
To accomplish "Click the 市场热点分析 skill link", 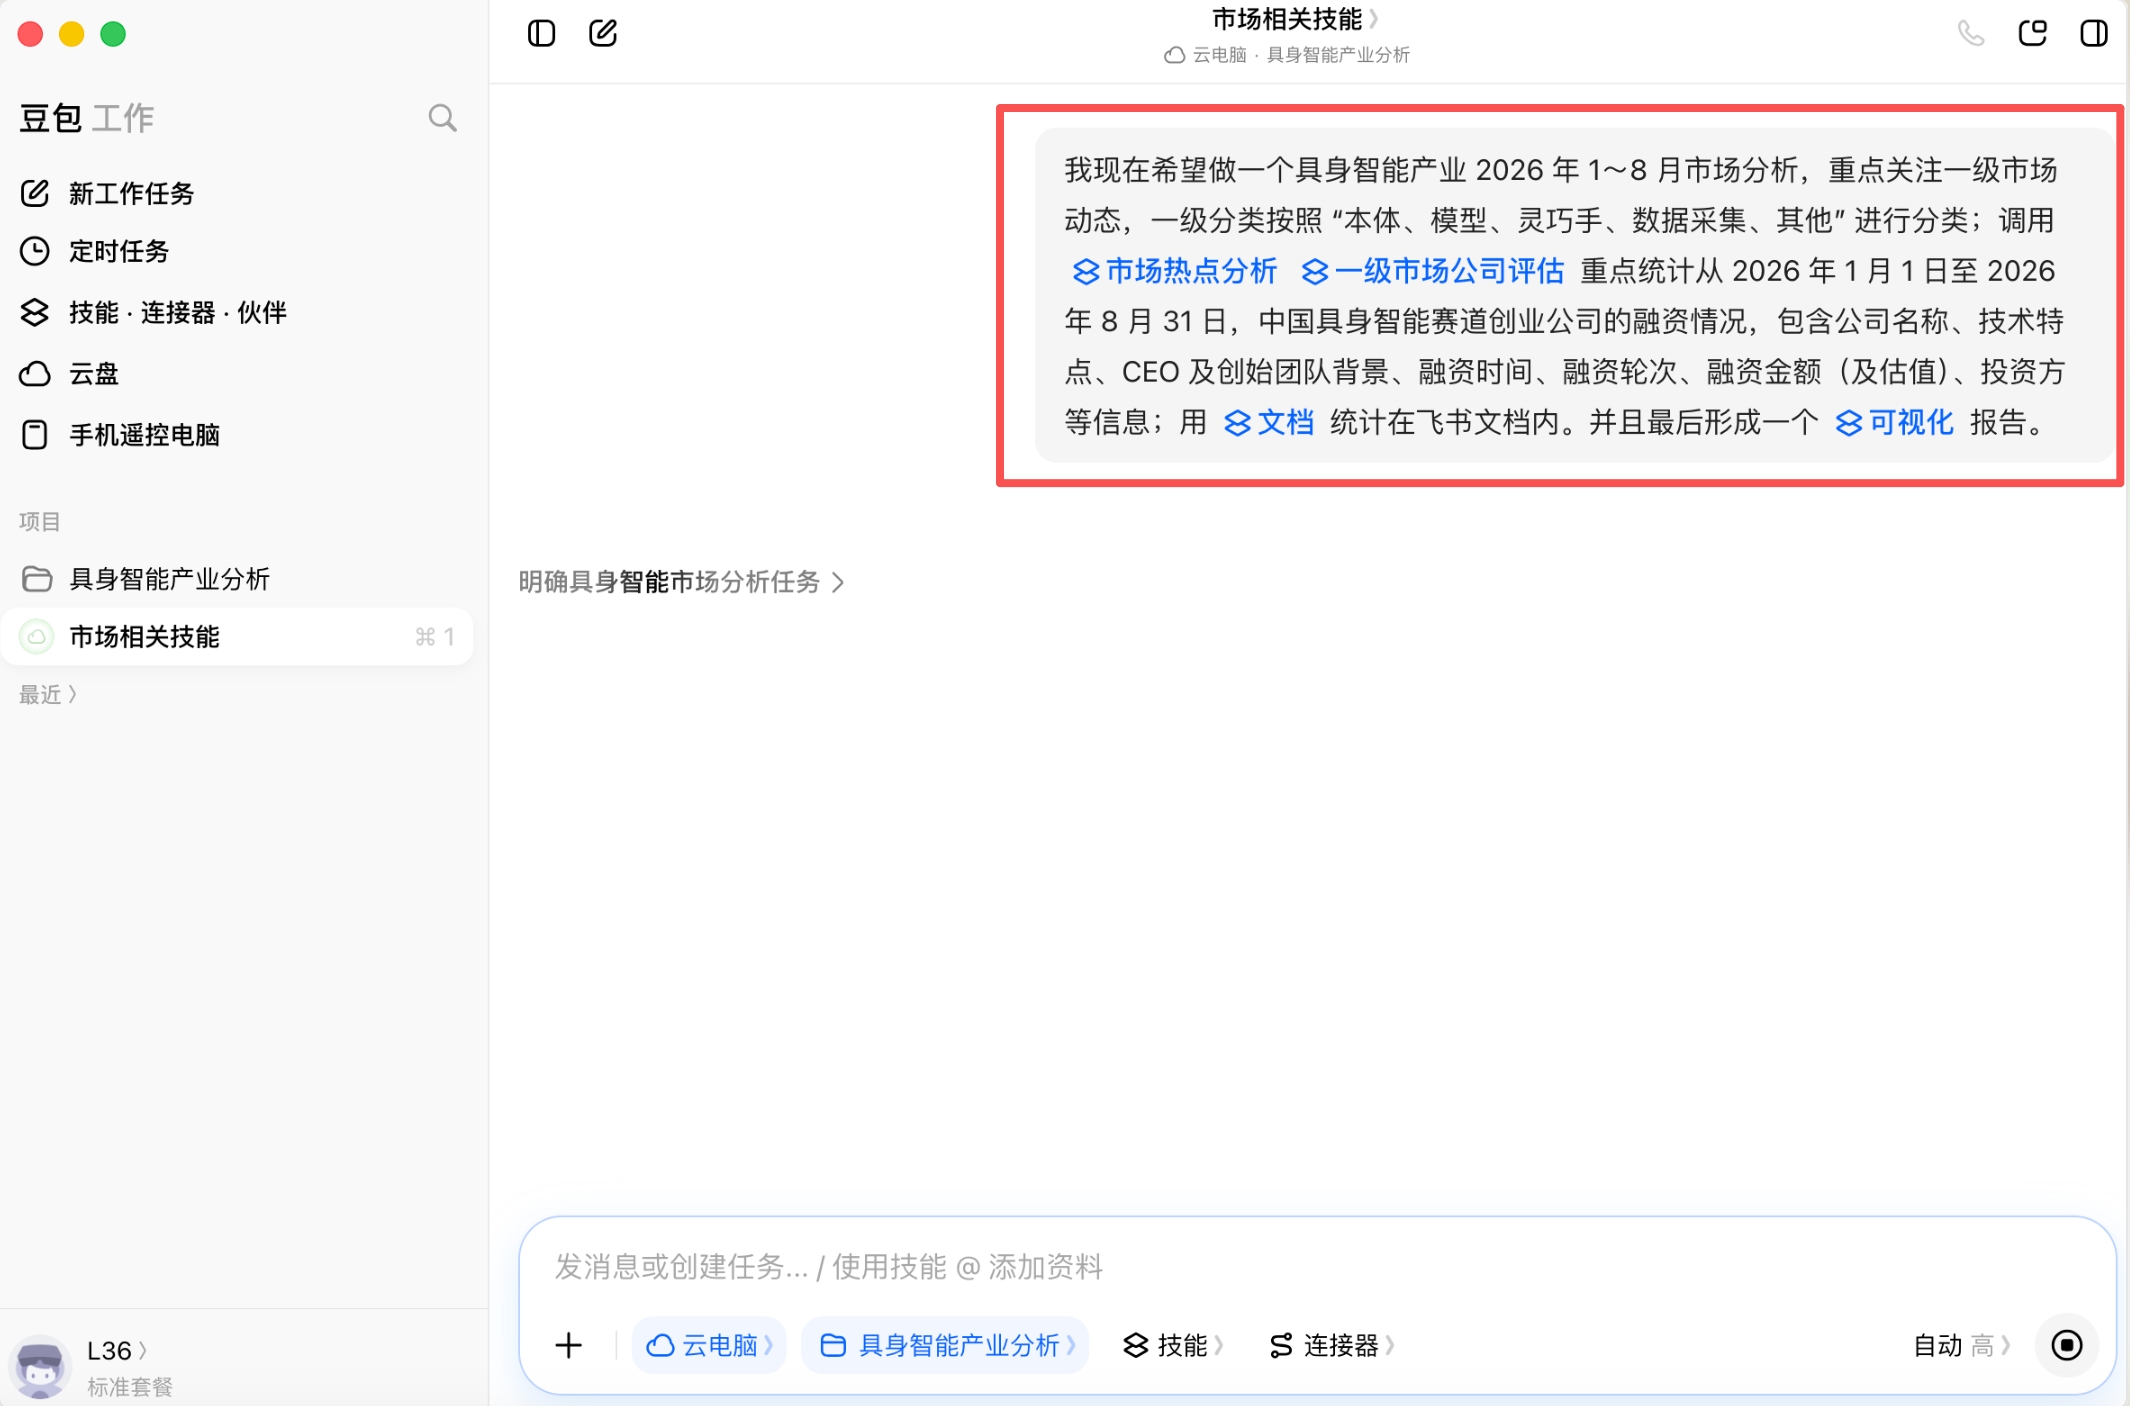I will 1175,271.
